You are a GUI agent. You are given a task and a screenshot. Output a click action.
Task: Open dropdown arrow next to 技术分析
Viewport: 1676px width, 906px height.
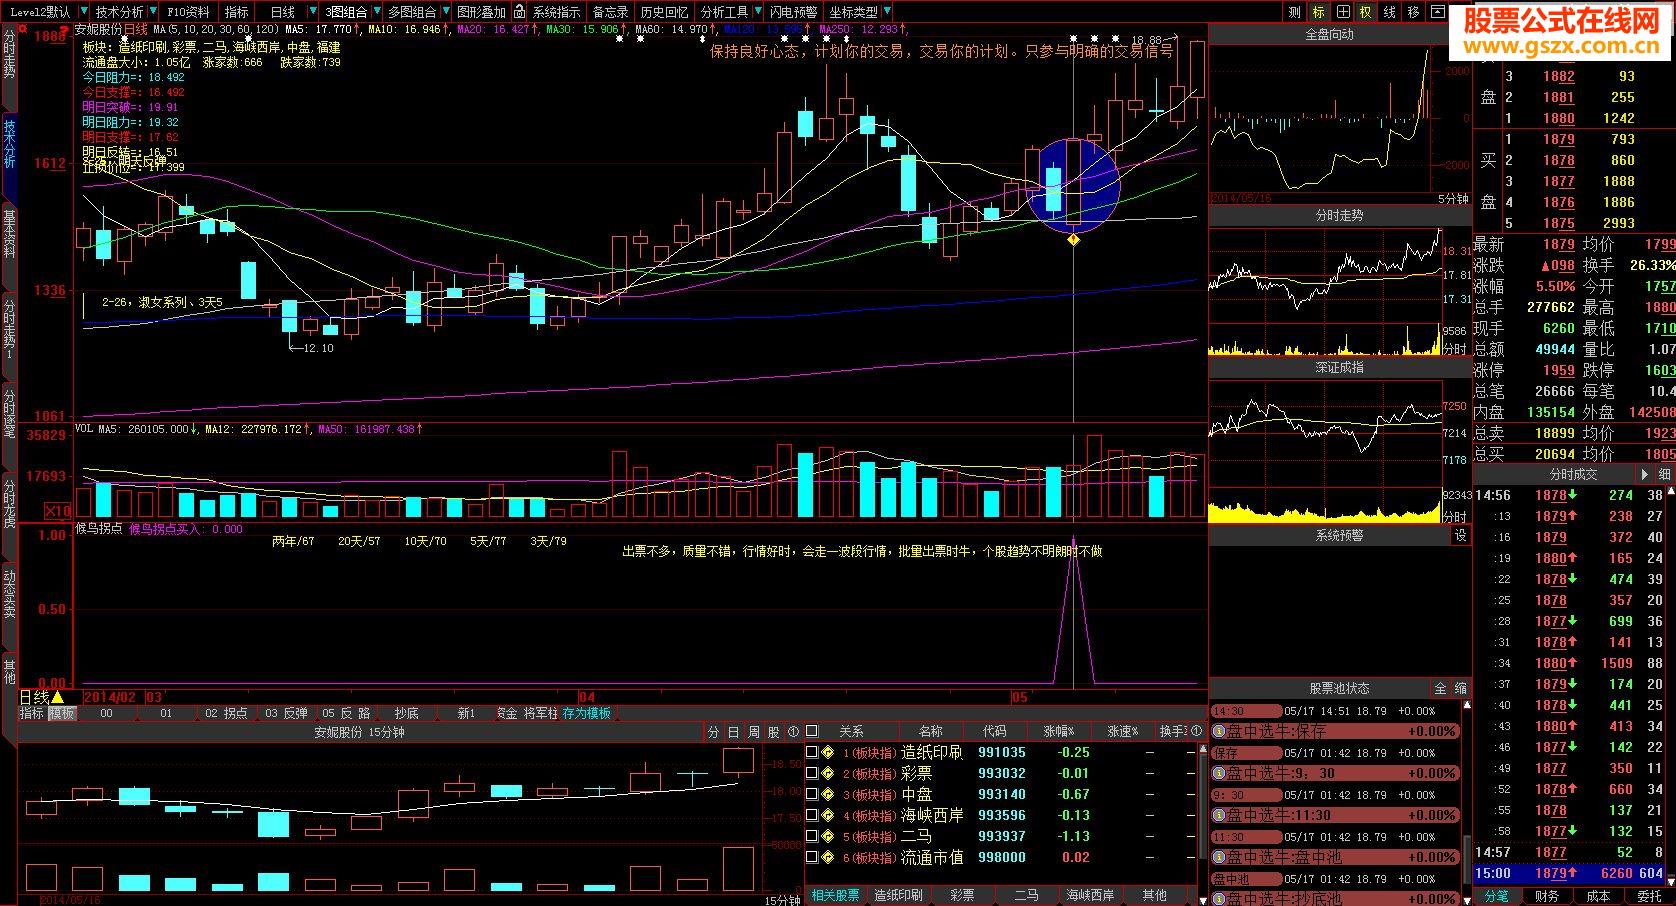click(x=152, y=13)
